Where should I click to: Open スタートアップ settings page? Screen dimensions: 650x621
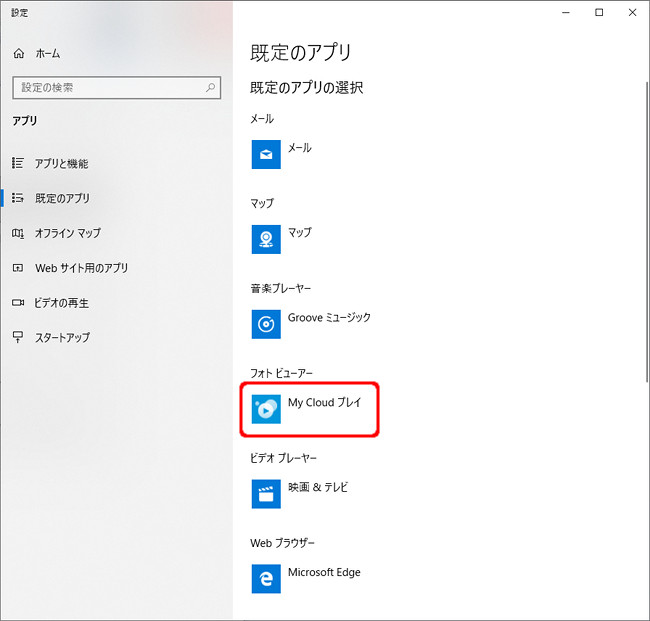click(x=62, y=338)
